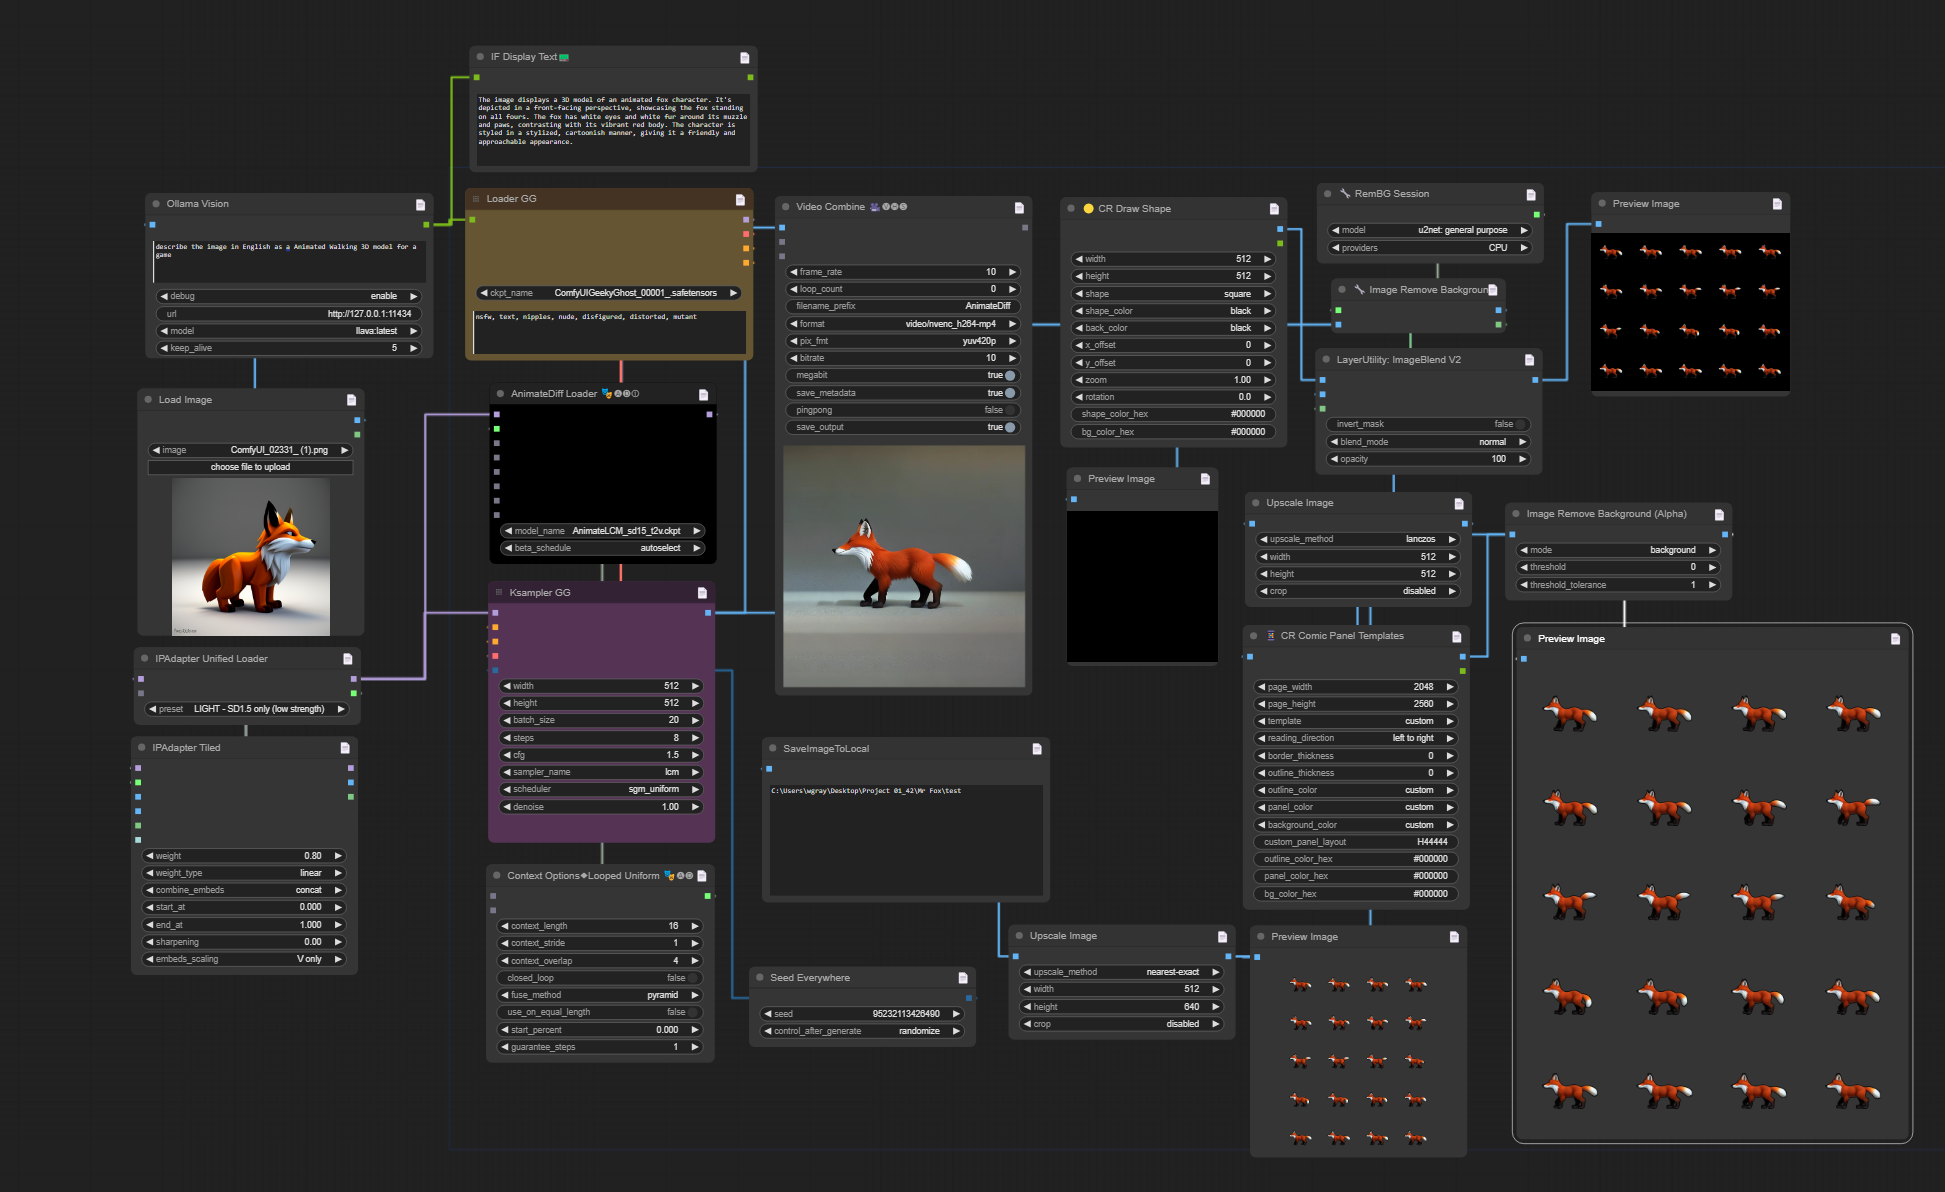Toggle invert_mask in ImageBlend V2 node

coord(1518,424)
